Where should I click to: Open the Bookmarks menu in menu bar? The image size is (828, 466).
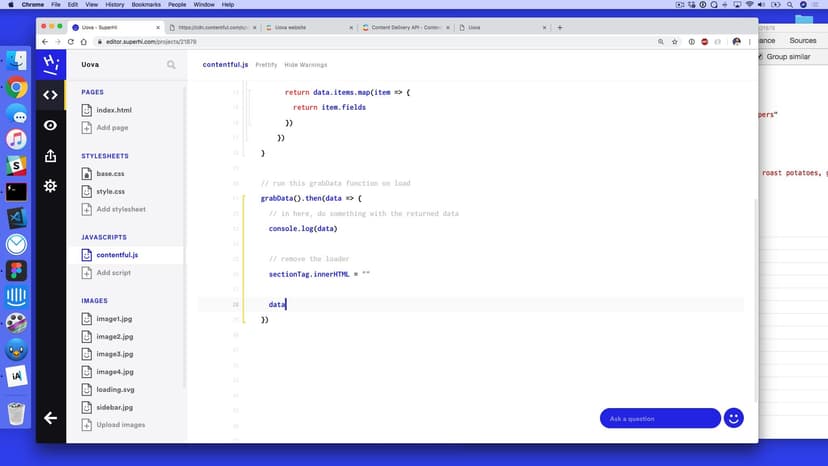[146, 4]
